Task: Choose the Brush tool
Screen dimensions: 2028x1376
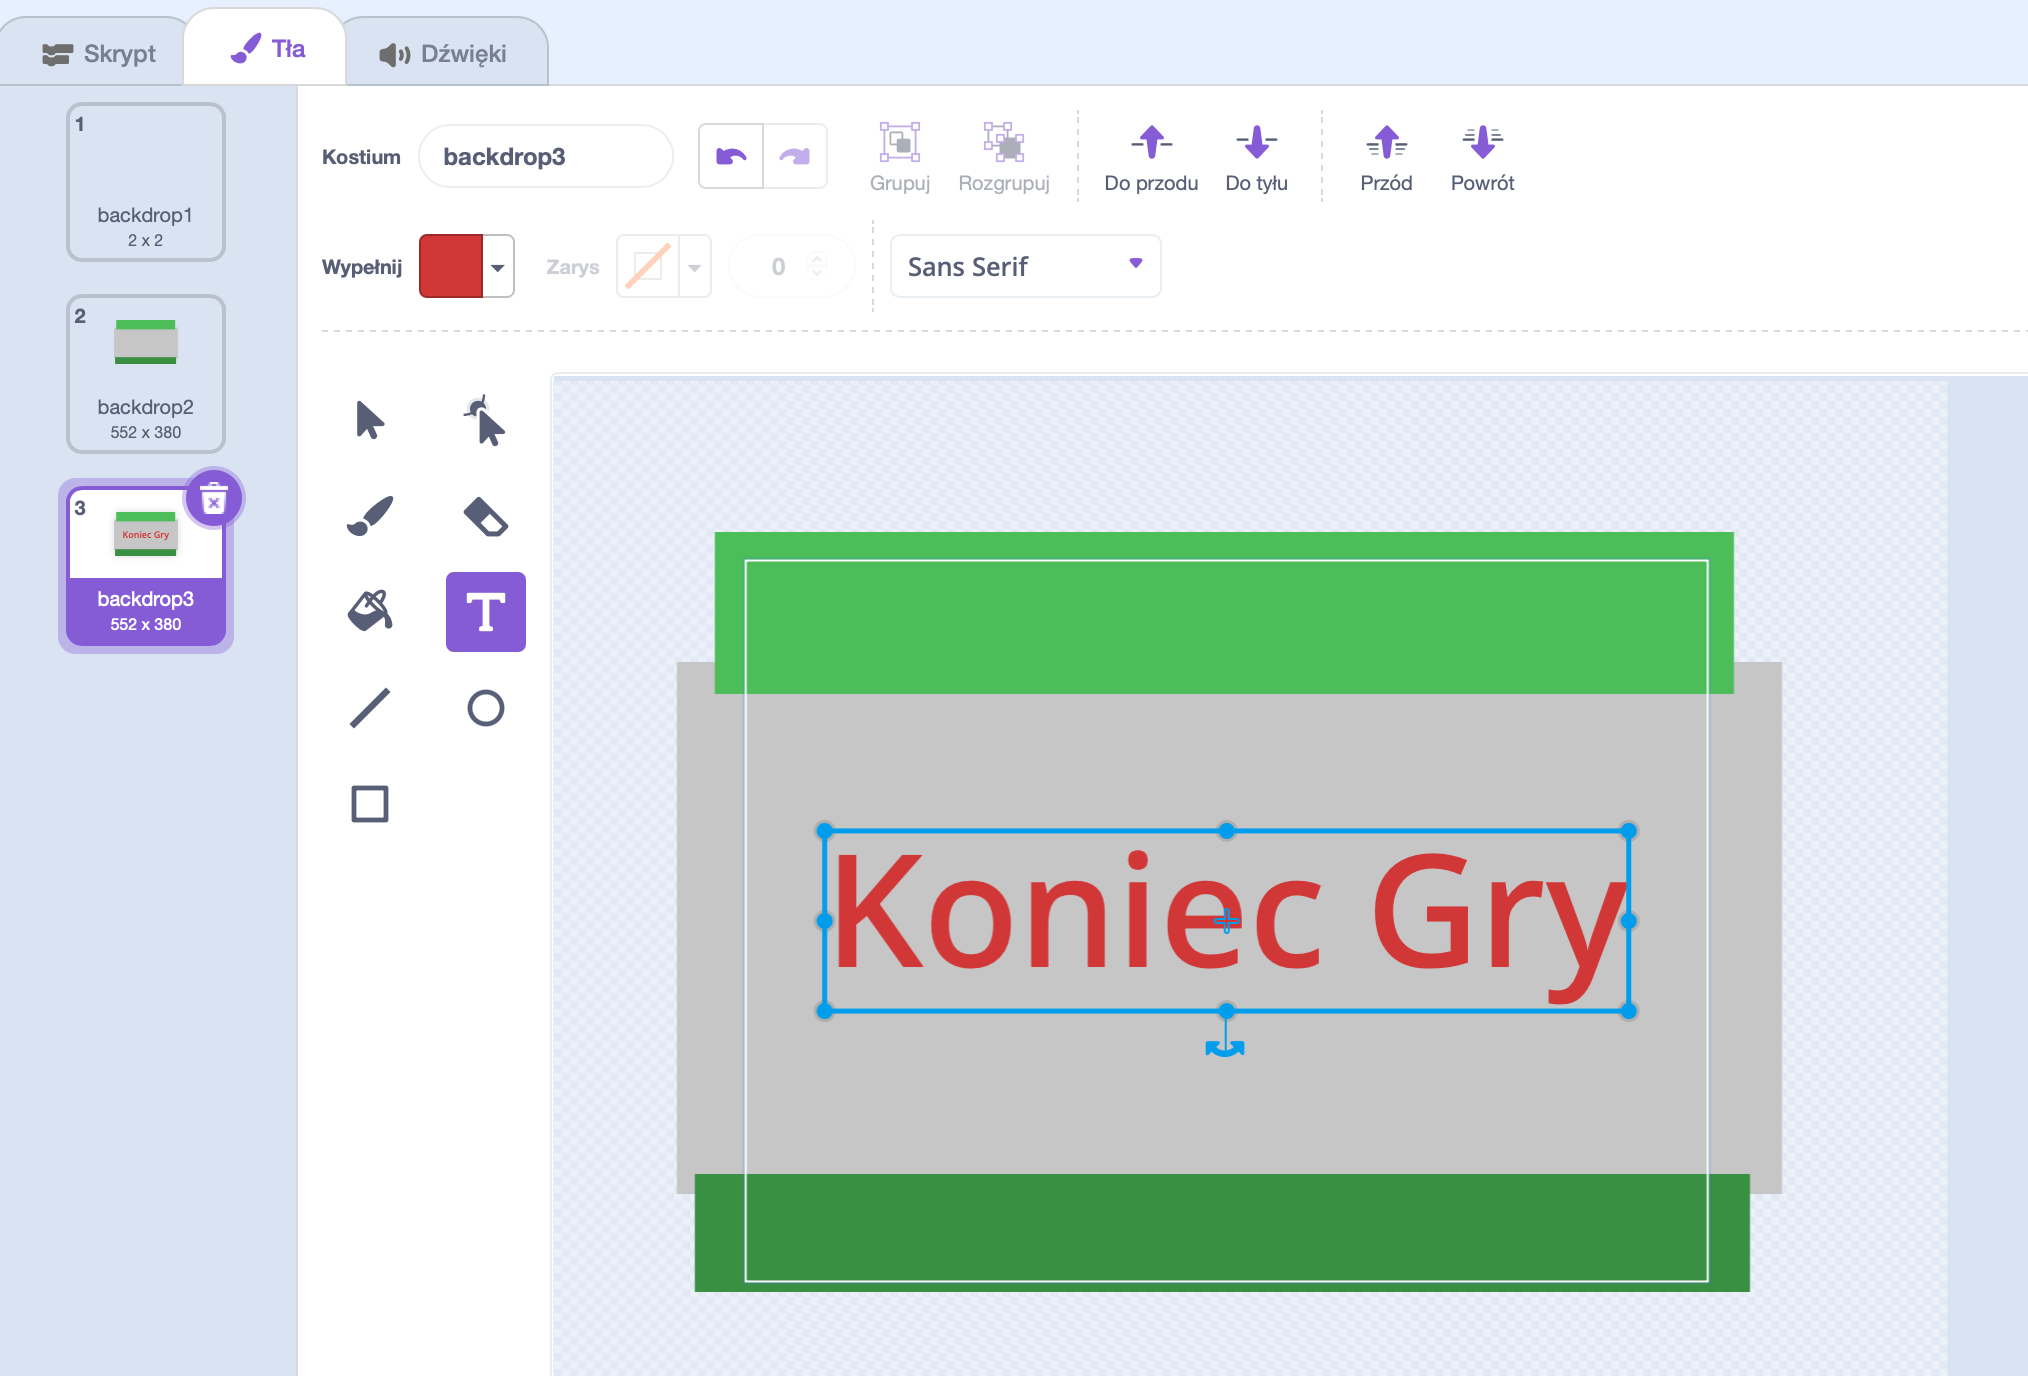Action: click(370, 516)
